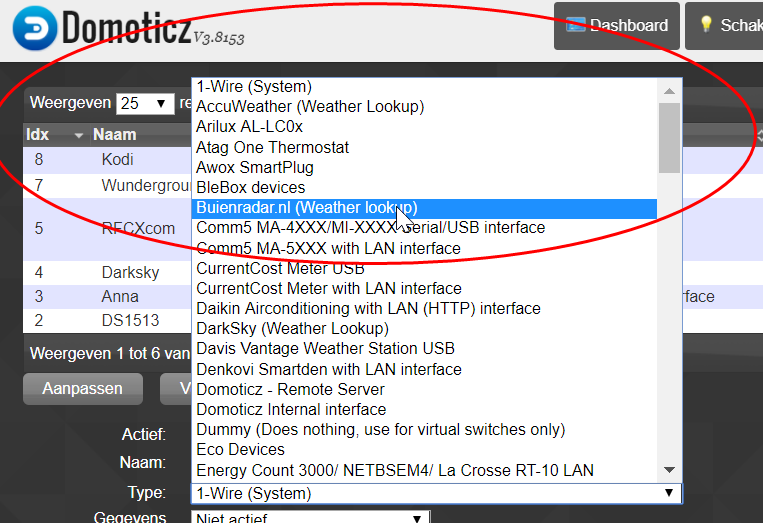Select the Kodi hardware row
This screenshot has height=523, width=763.
click(108, 160)
